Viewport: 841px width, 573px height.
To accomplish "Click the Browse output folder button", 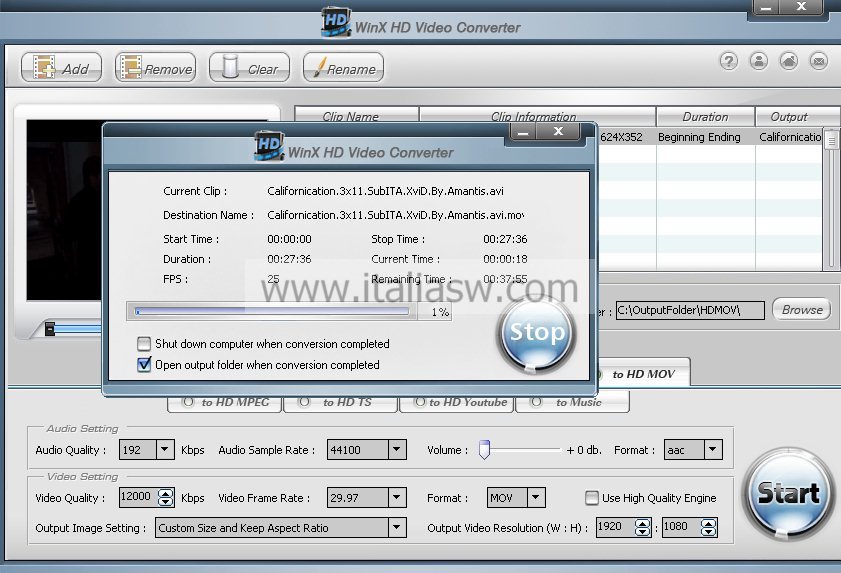I will point(802,310).
